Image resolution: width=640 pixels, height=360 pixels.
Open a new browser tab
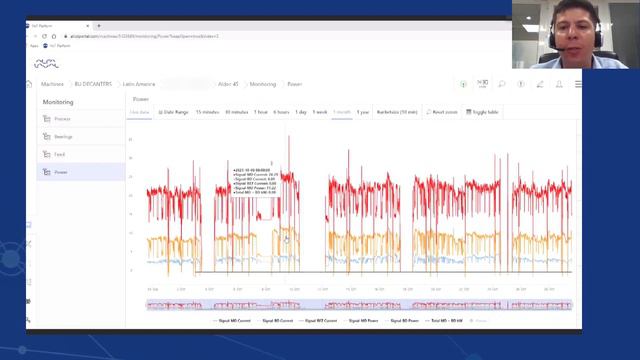99,26
